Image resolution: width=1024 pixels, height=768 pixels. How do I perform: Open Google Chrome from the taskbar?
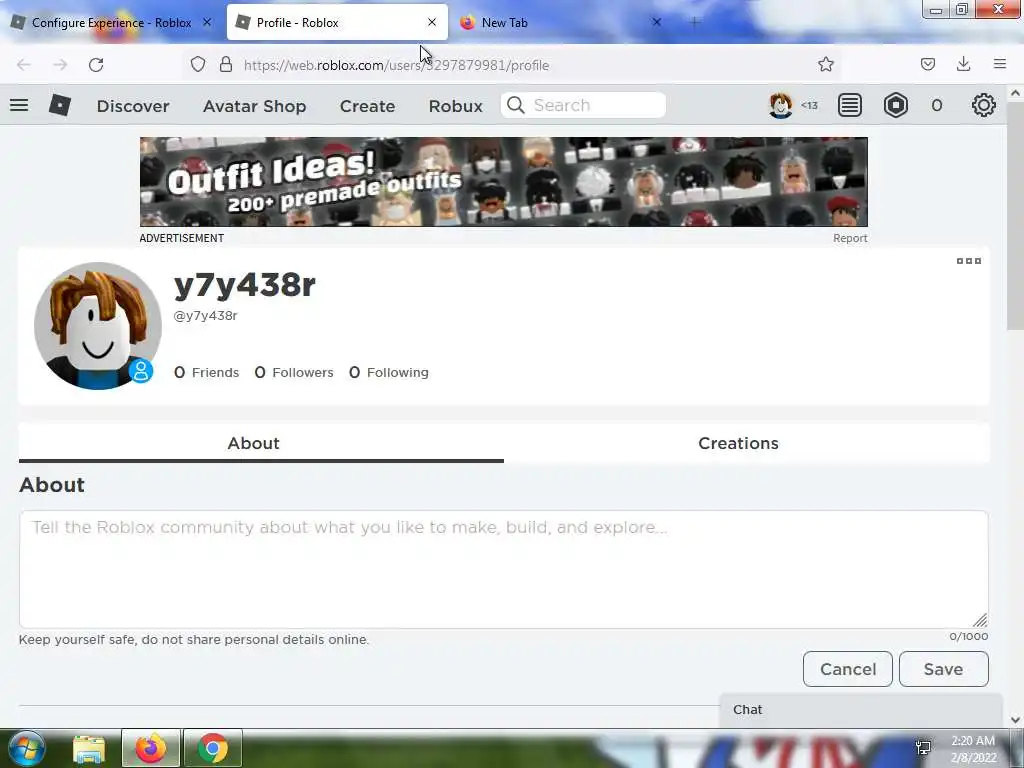[x=213, y=748]
